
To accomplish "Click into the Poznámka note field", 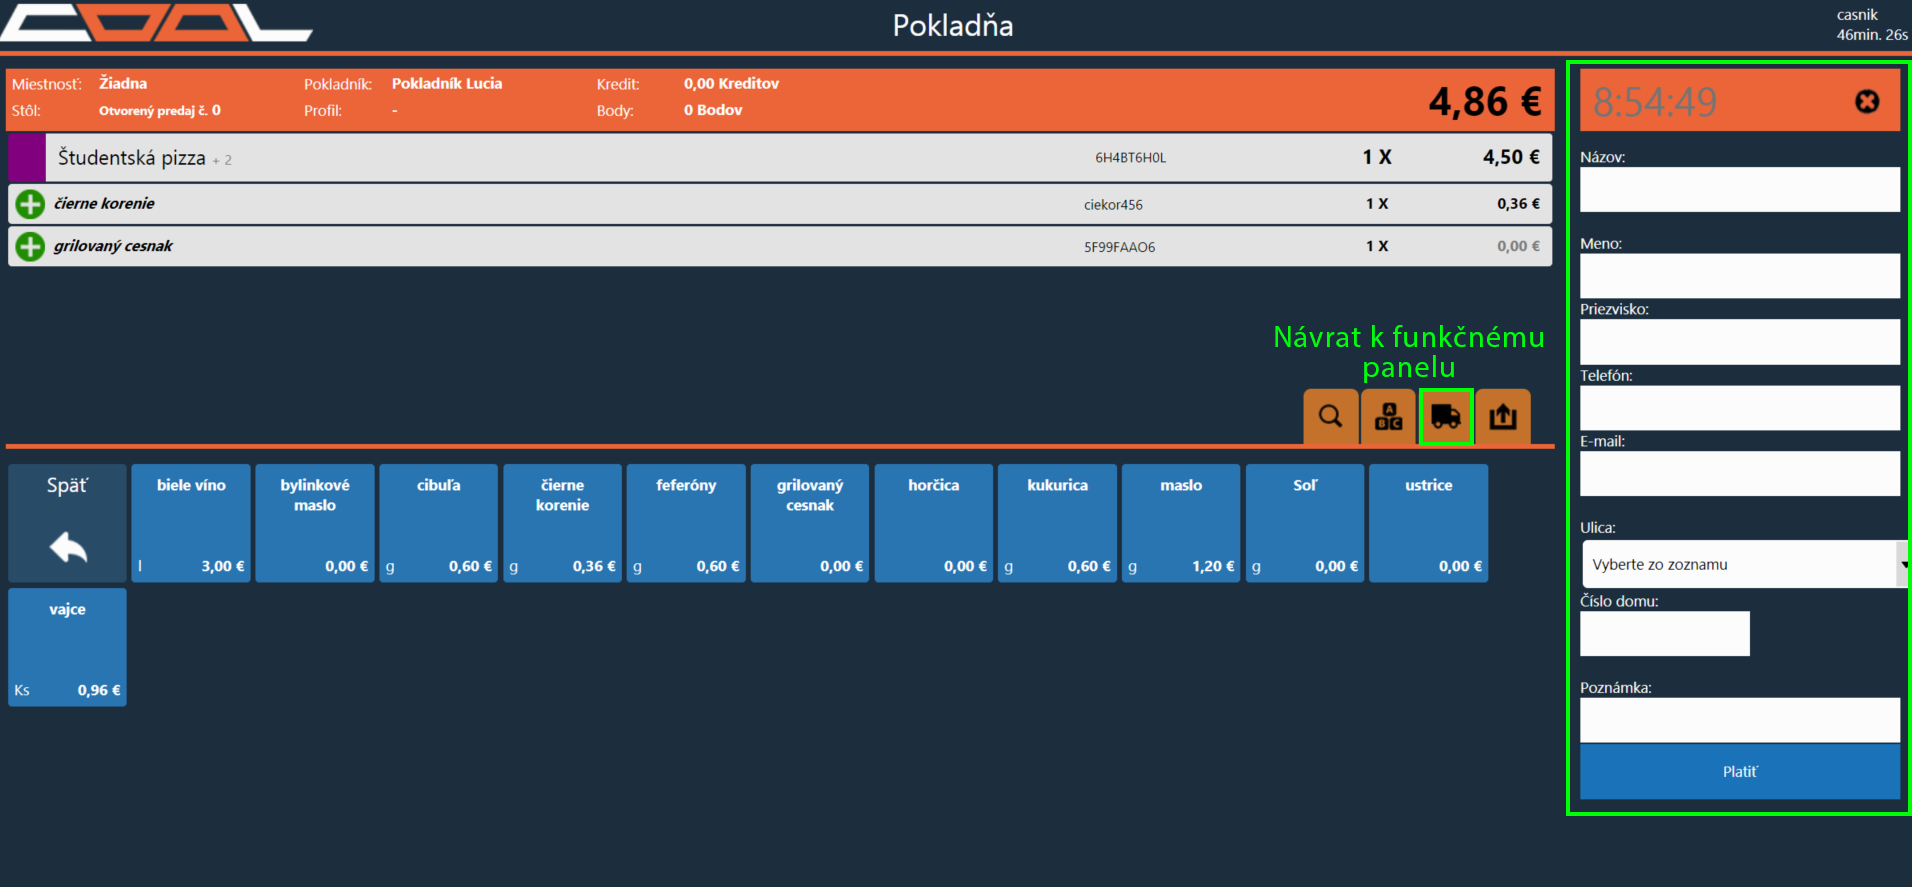I will (1739, 720).
